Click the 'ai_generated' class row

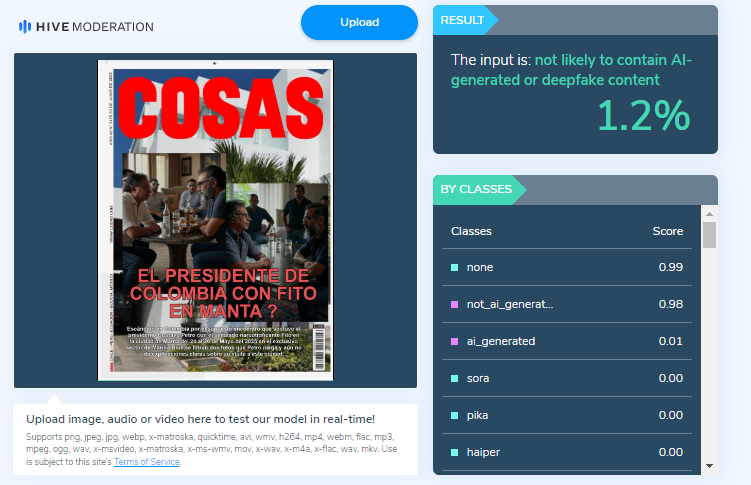pyautogui.click(x=567, y=341)
